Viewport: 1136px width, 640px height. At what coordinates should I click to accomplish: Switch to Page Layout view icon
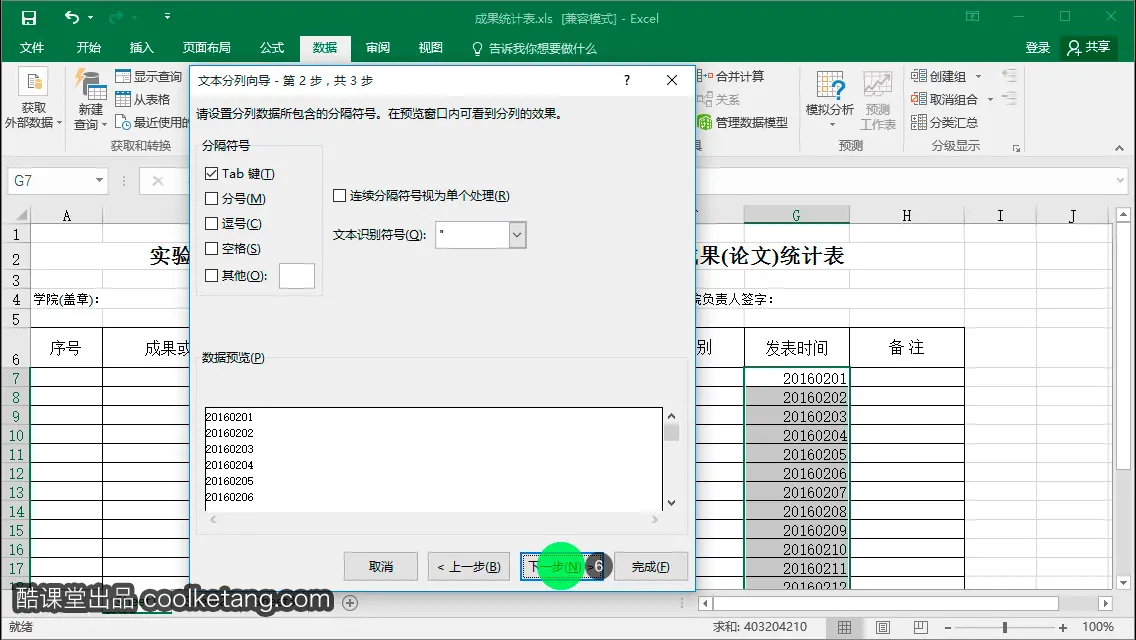[882, 627]
